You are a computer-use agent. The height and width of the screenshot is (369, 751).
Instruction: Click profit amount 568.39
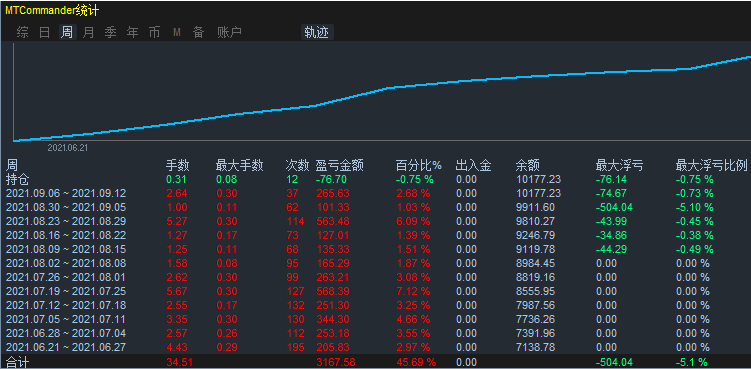(x=332, y=291)
